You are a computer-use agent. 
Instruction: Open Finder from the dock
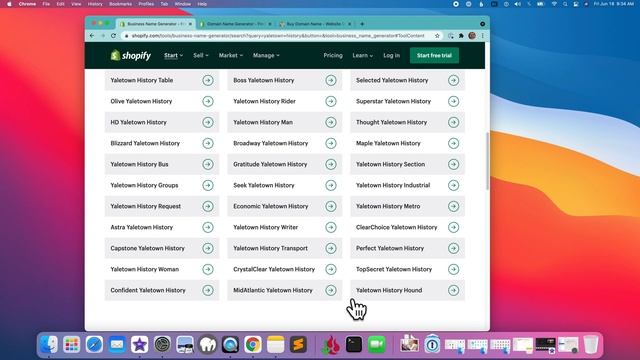[x=49, y=344]
